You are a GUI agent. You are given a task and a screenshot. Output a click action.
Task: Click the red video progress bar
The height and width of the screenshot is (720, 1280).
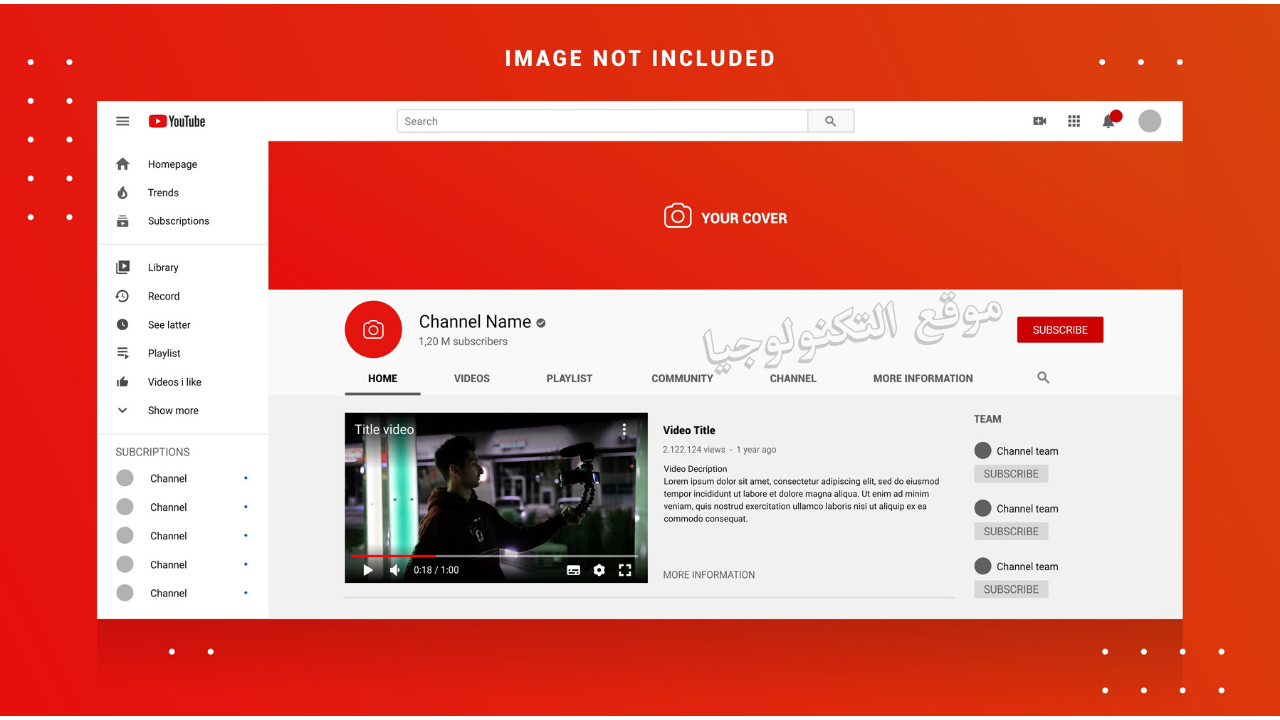[393, 555]
